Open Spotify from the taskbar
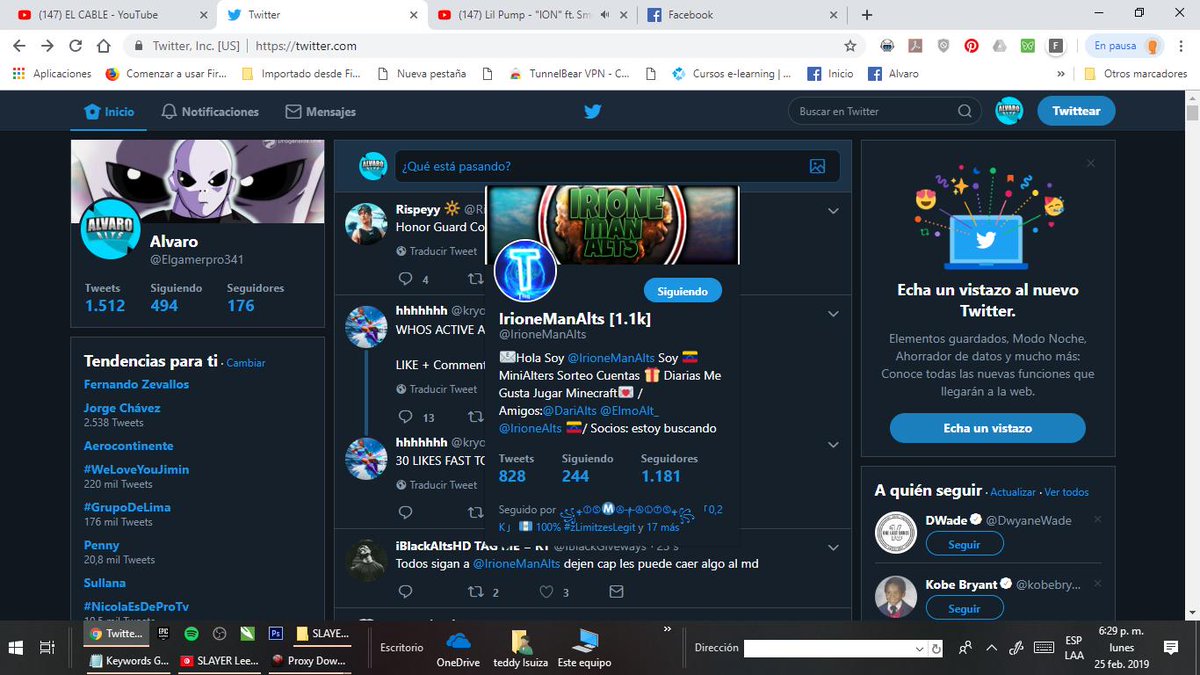 192,634
